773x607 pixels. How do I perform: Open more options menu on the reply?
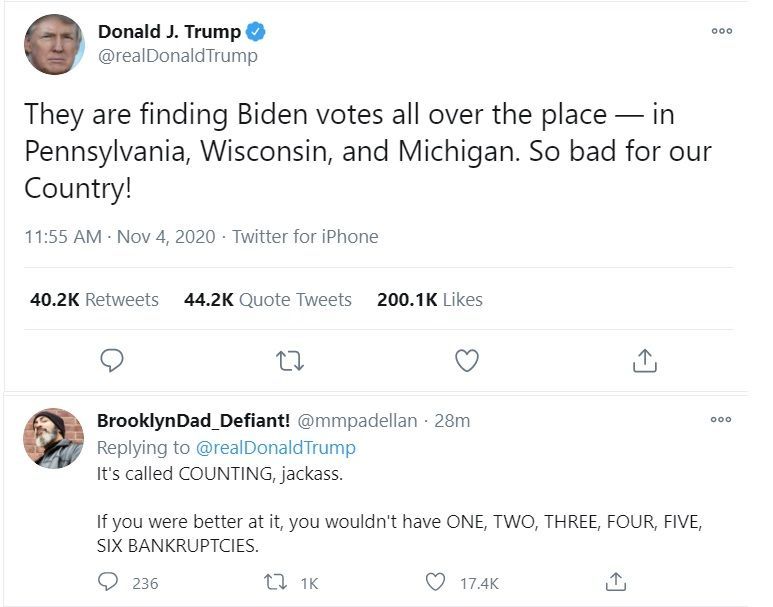point(721,420)
